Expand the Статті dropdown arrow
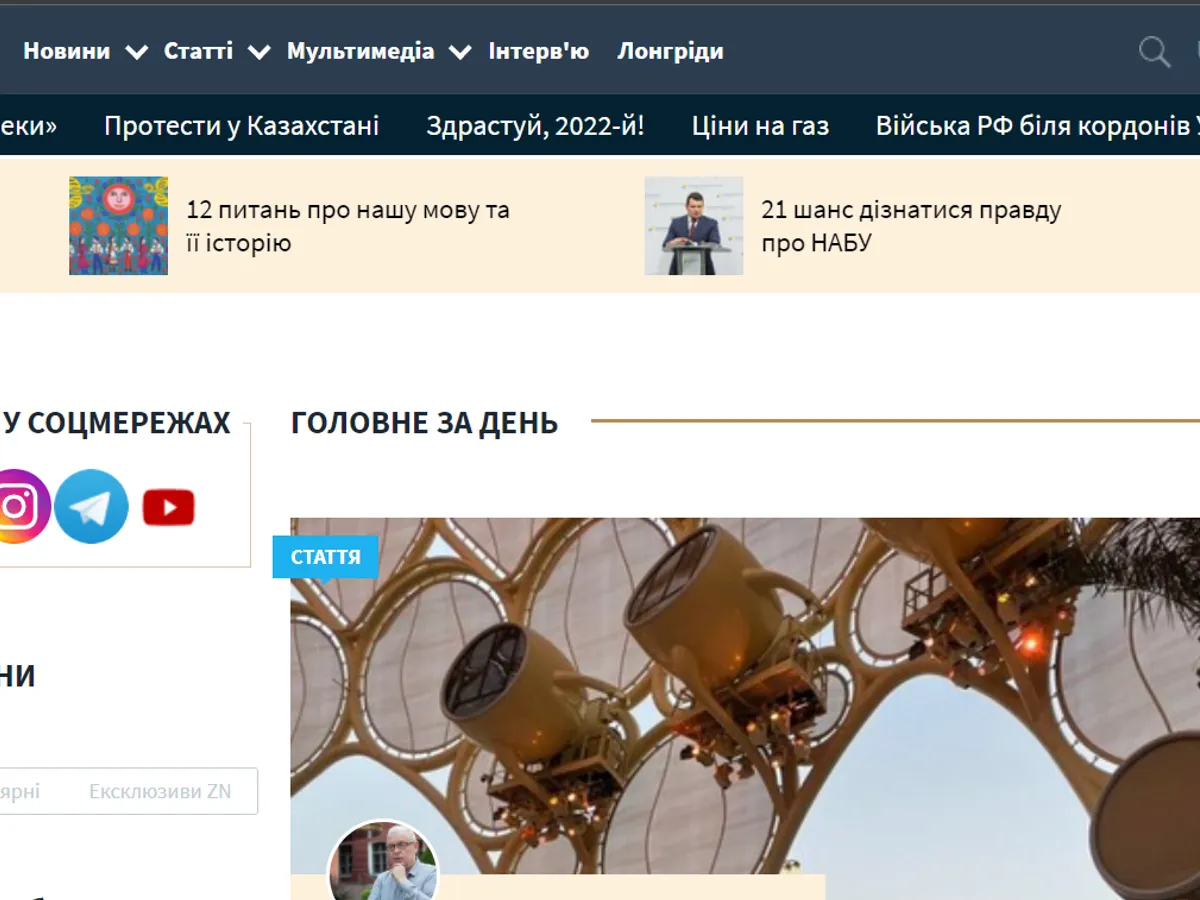Viewport: 1200px width, 900px height. click(x=259, y=52)
